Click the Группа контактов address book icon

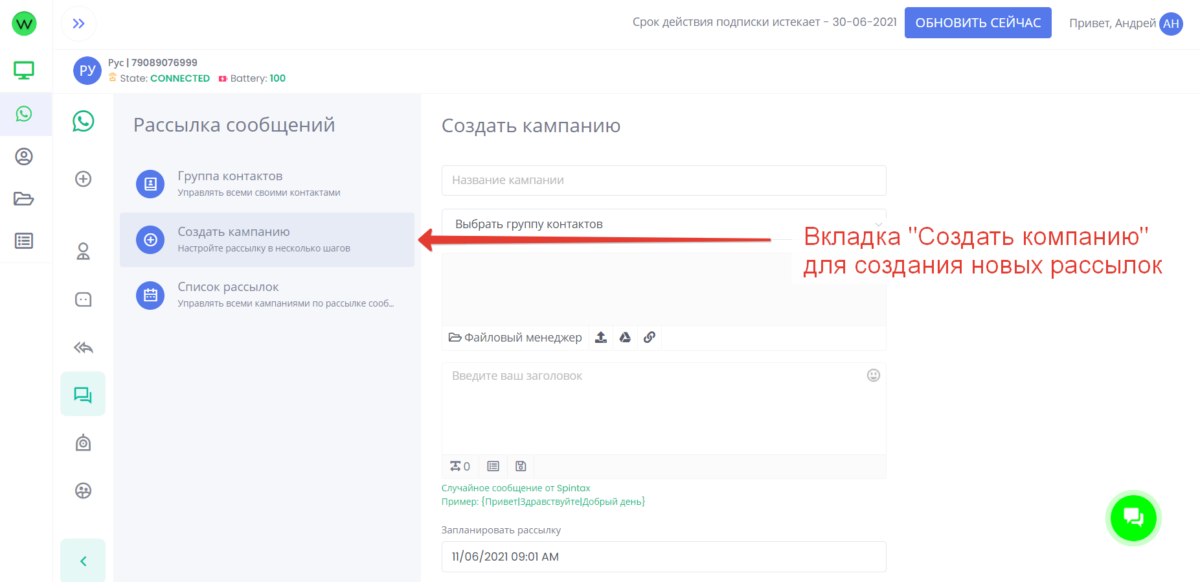[150, 184]
